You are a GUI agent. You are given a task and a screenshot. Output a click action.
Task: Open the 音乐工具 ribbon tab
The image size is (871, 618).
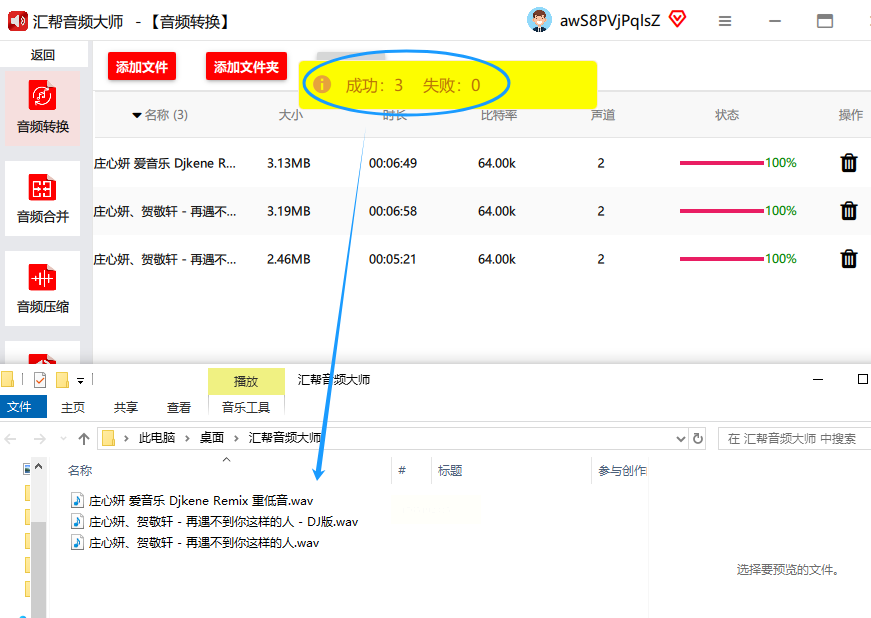[x=246, y=408]
